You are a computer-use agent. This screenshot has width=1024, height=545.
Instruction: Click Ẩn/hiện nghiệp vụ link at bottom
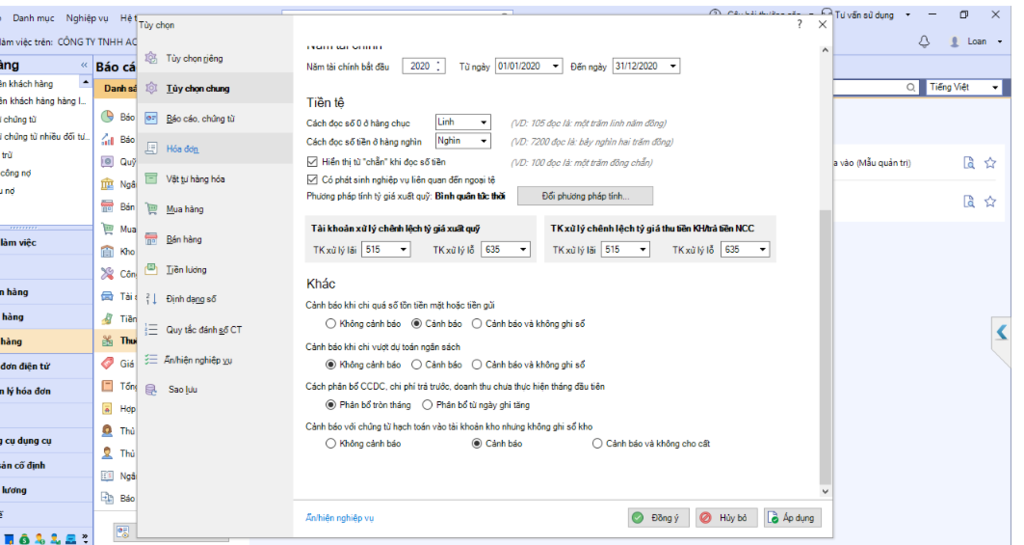[x=340, y=518]
